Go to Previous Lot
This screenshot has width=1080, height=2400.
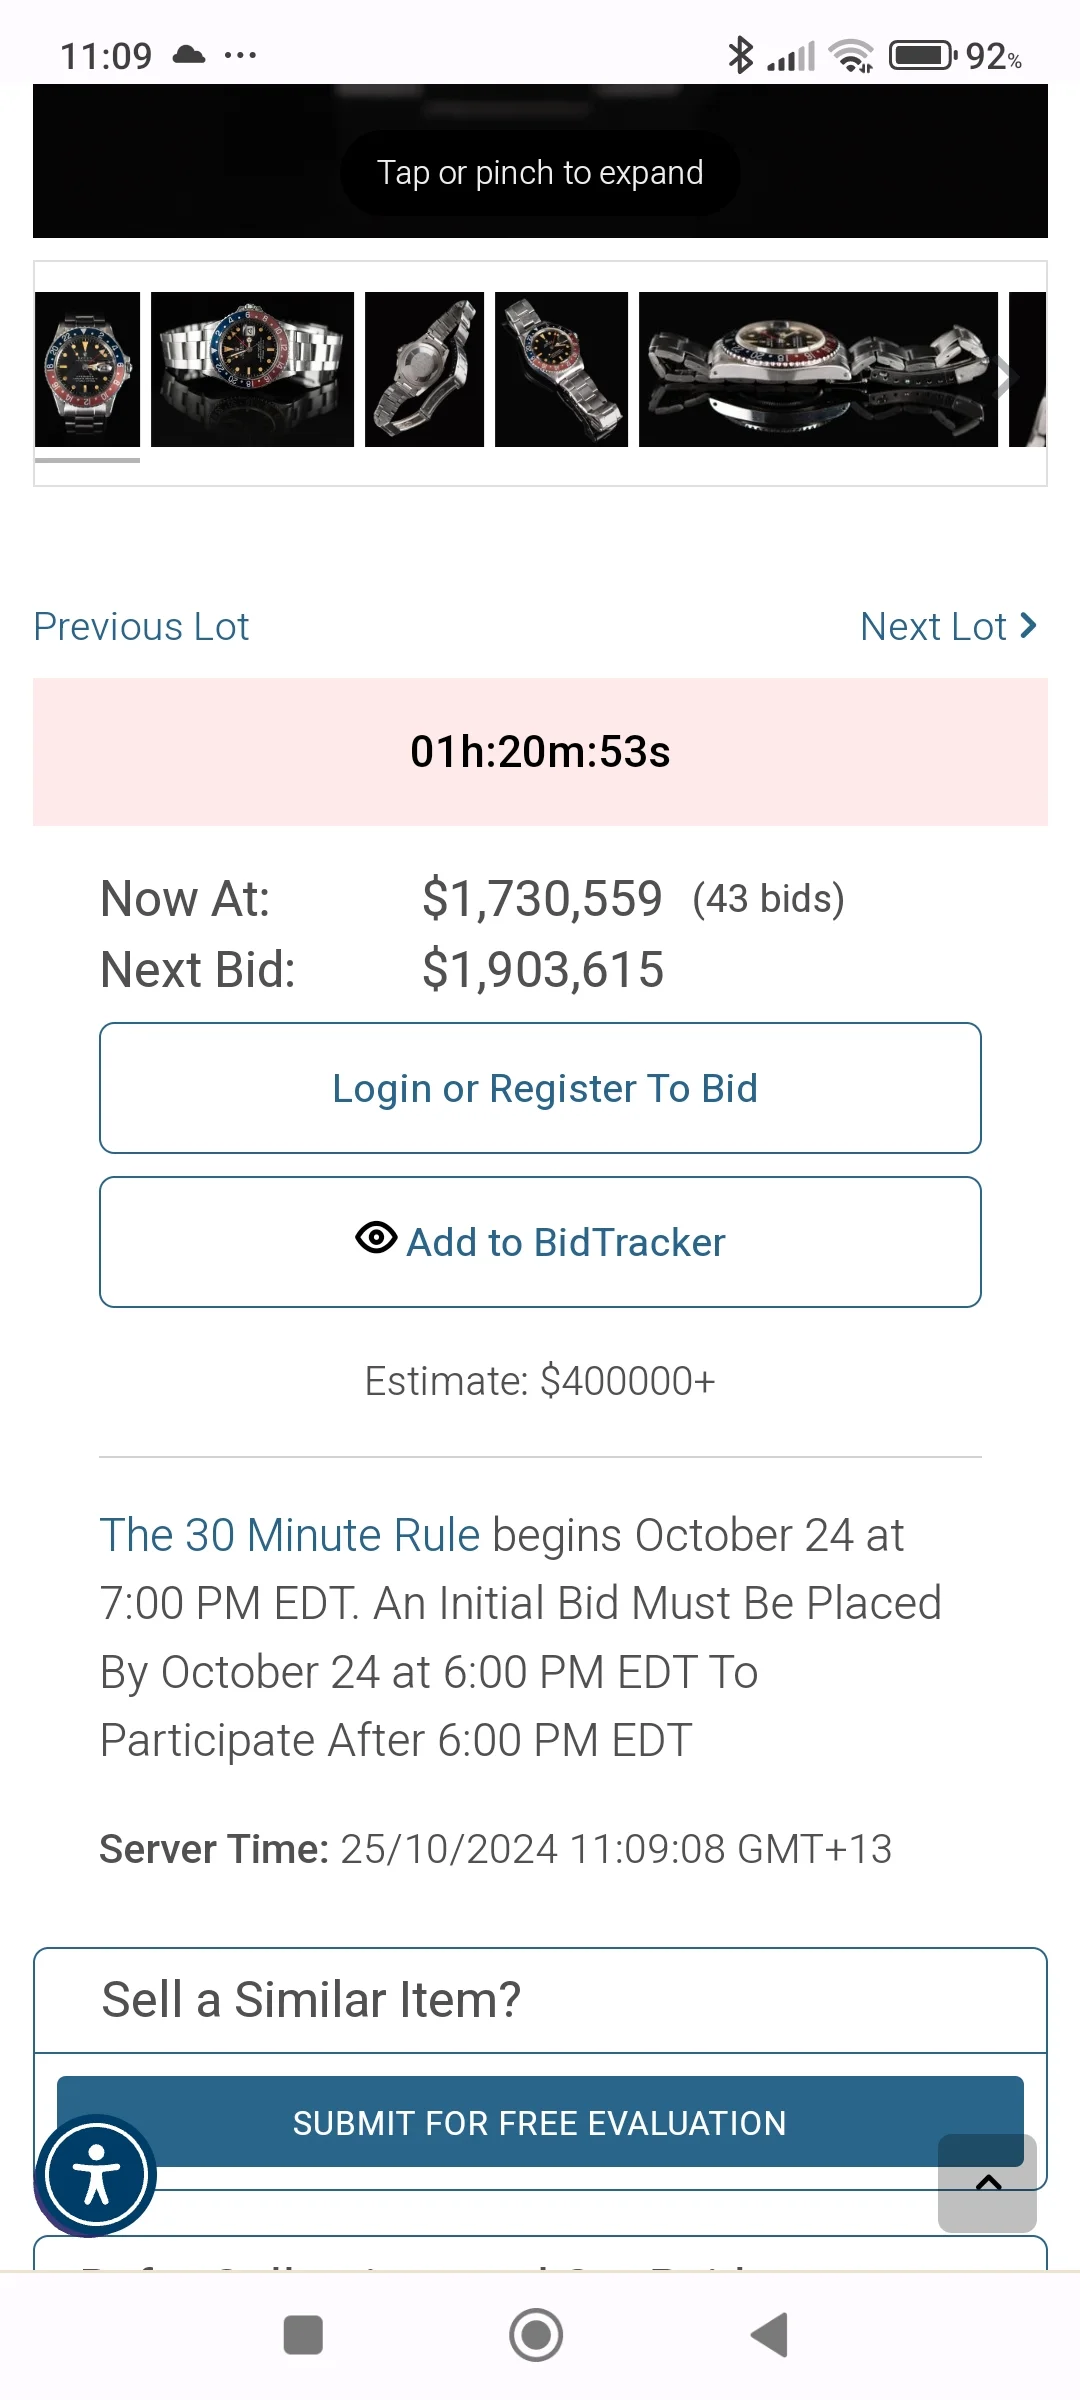141,627
